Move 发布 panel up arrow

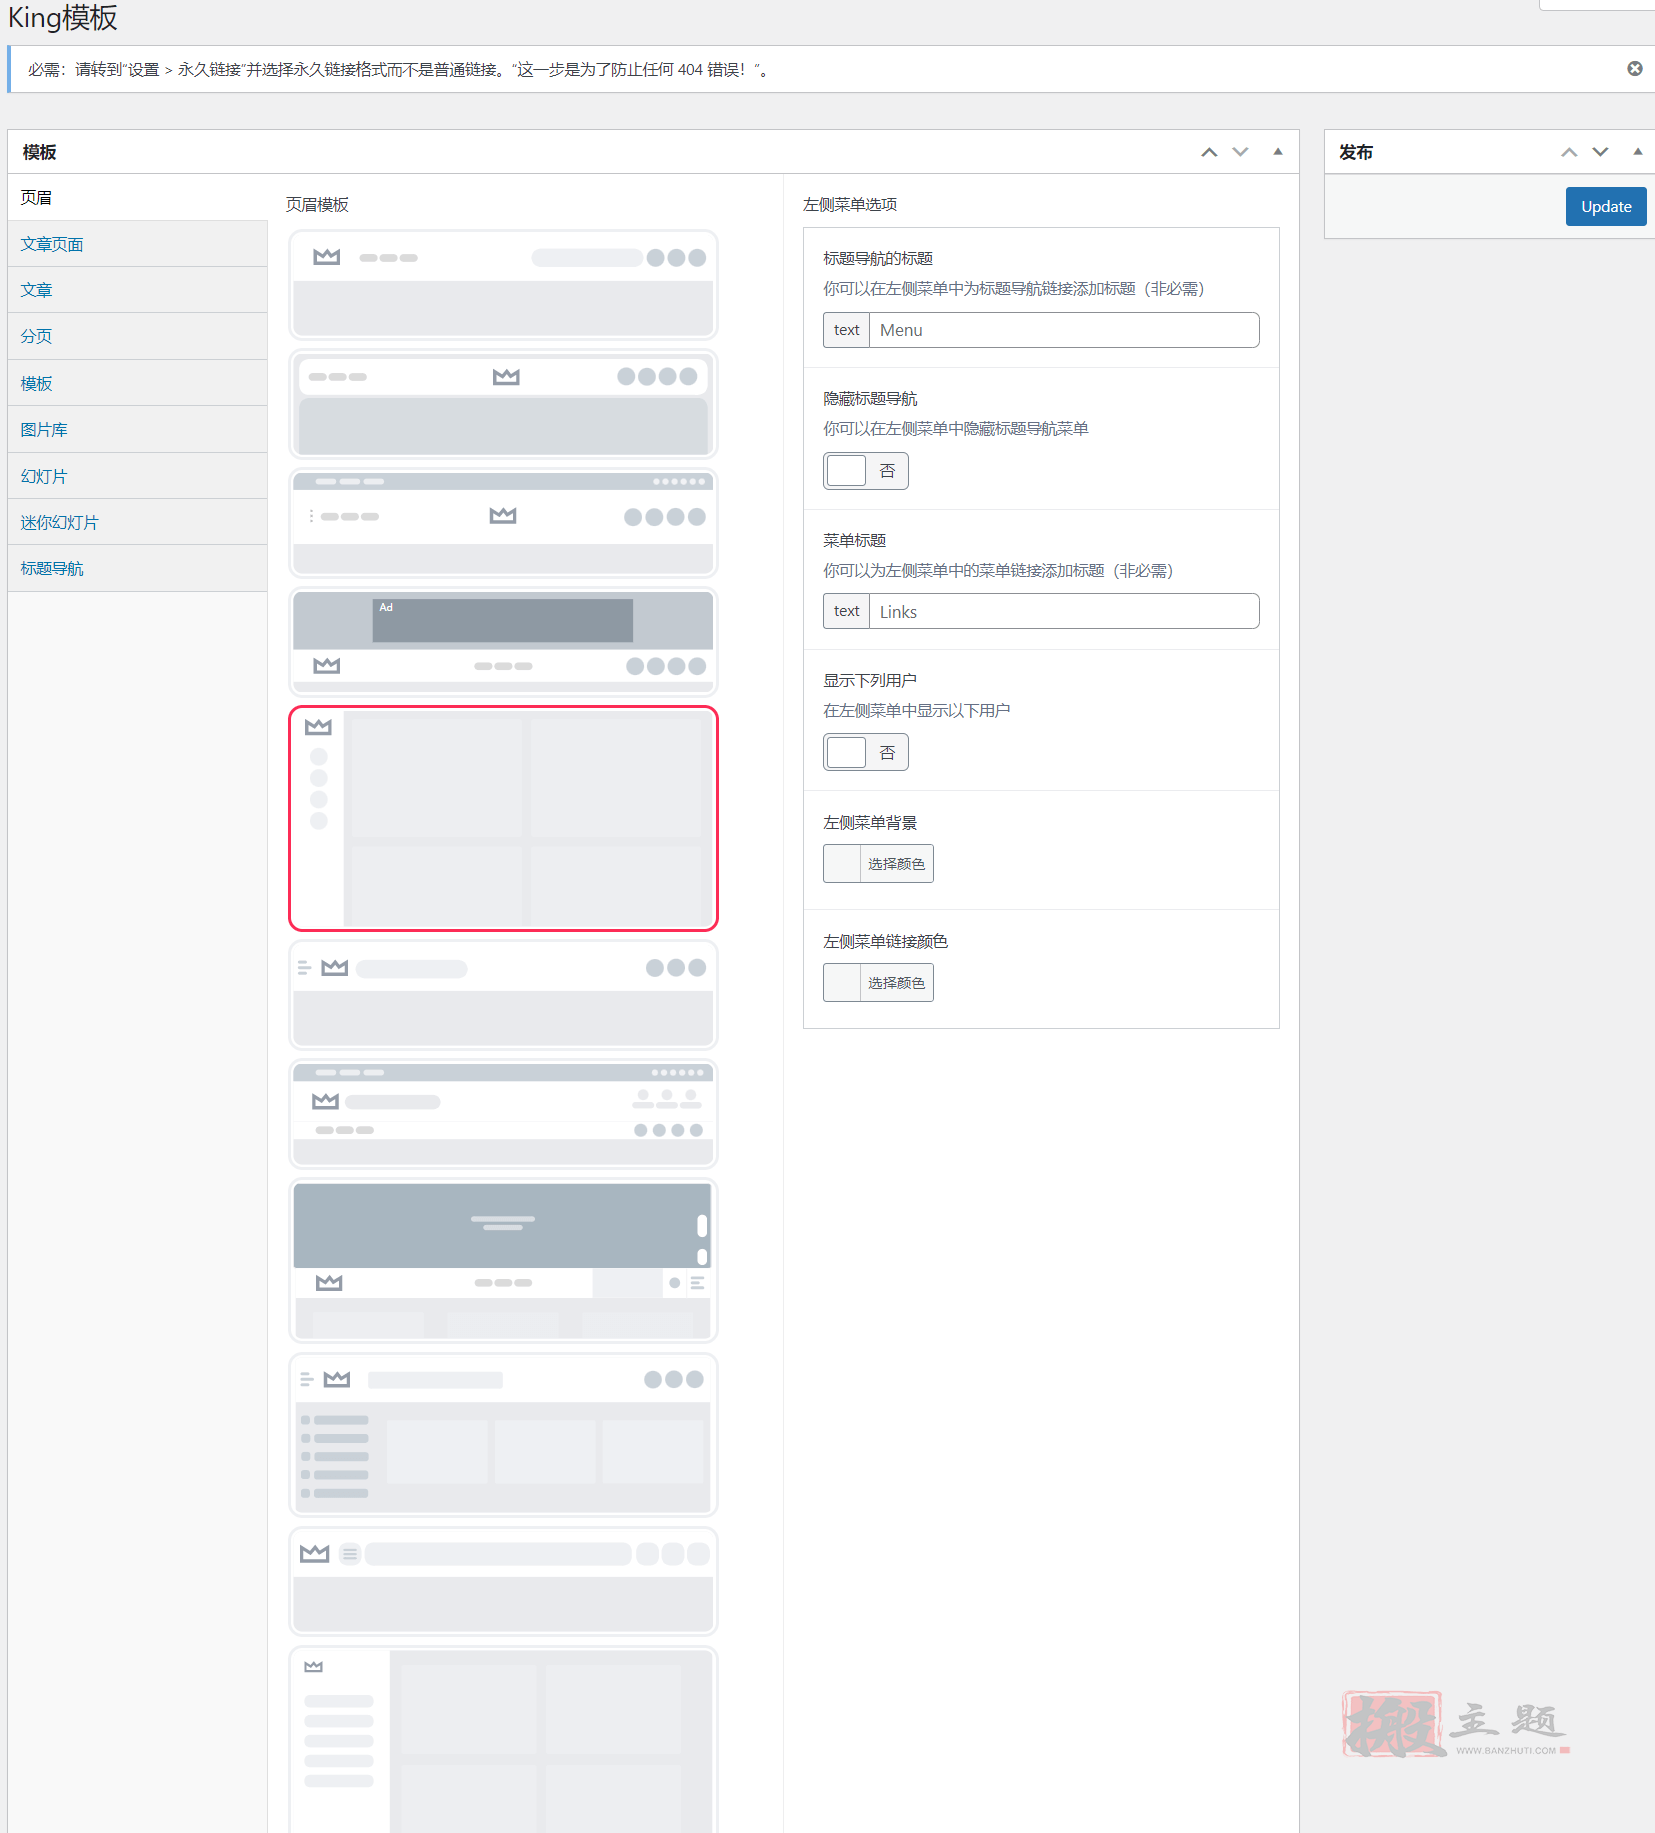coord(1569,152)
